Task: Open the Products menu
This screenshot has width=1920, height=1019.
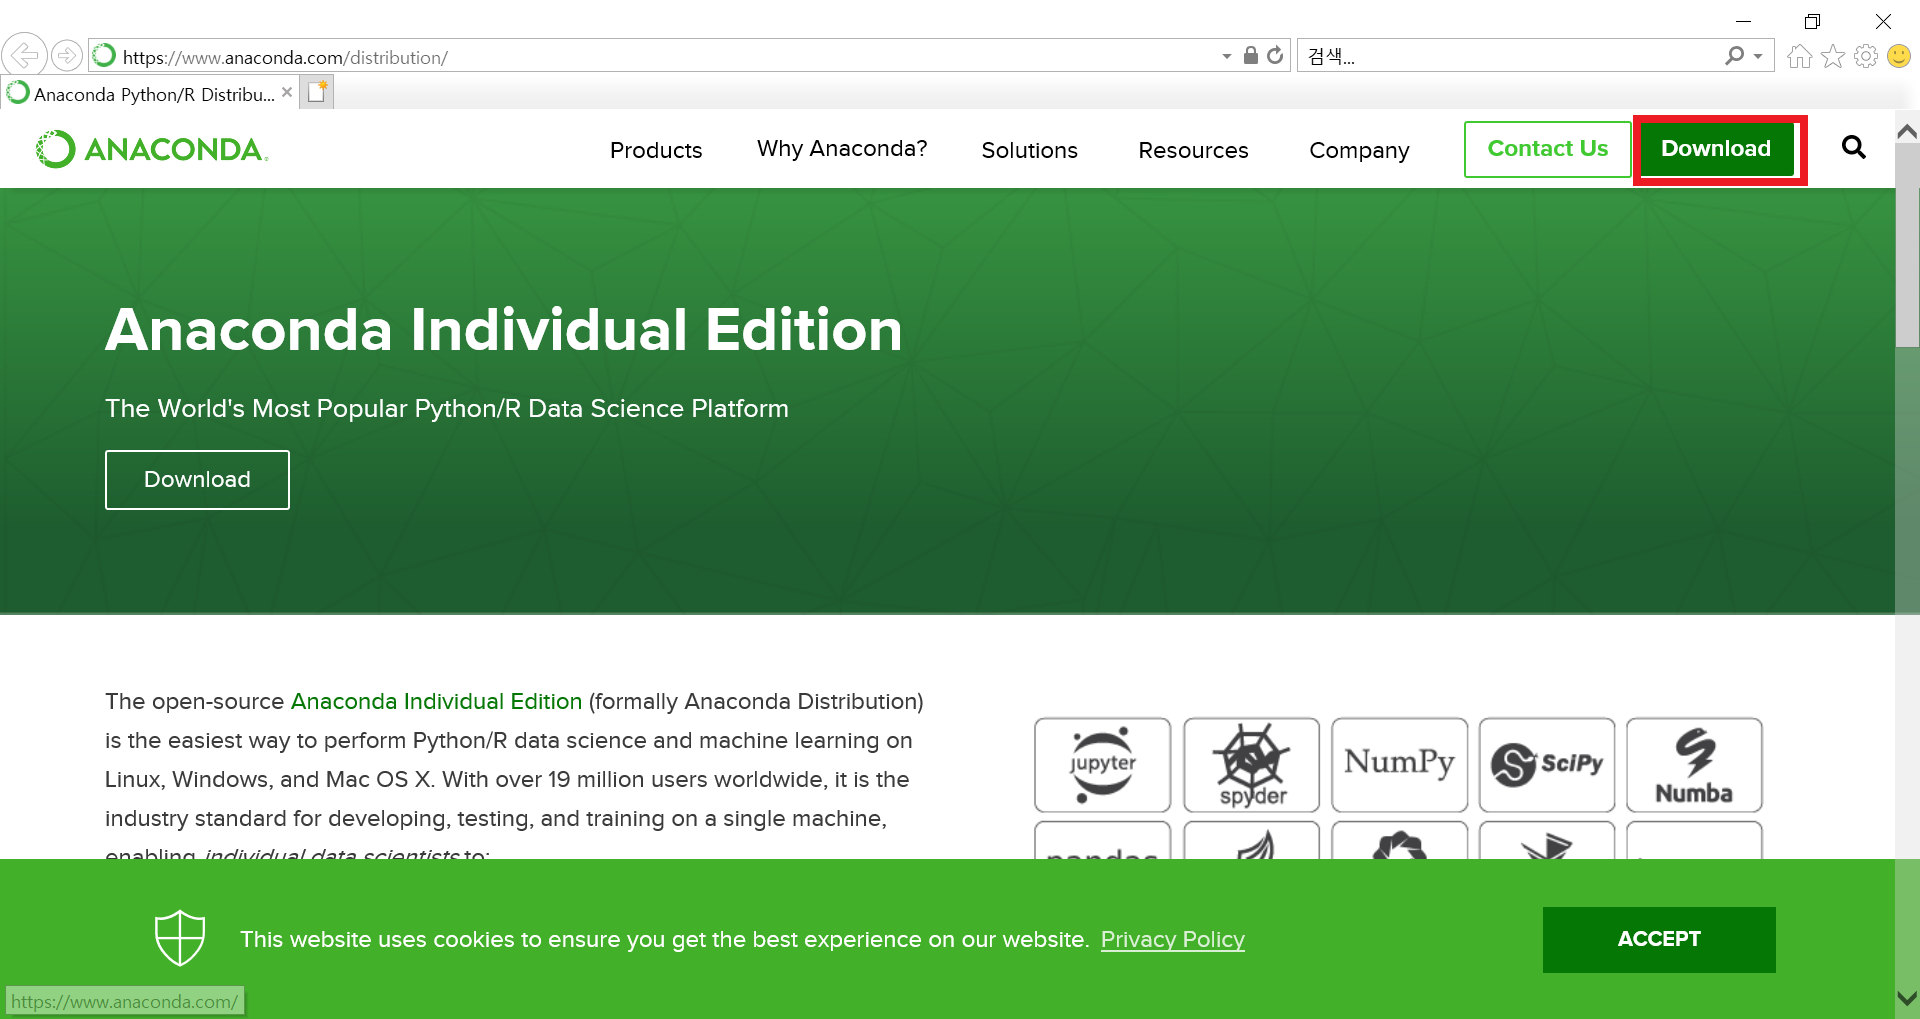Action: 656,150
